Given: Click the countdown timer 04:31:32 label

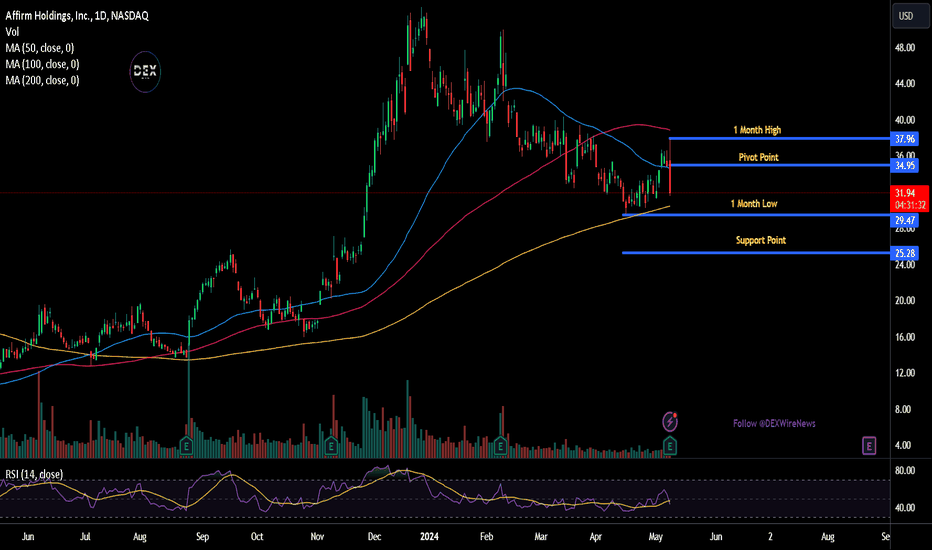Looking at the screenshot, I should 910,205.
